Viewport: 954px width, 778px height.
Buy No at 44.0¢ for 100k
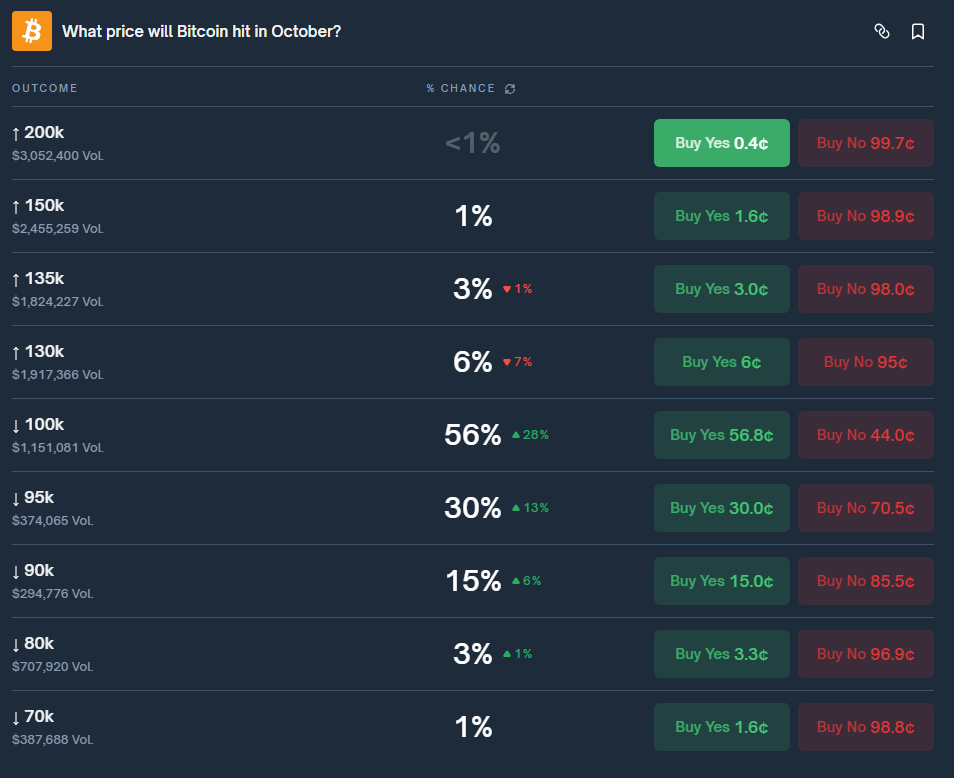coord(865,435)
